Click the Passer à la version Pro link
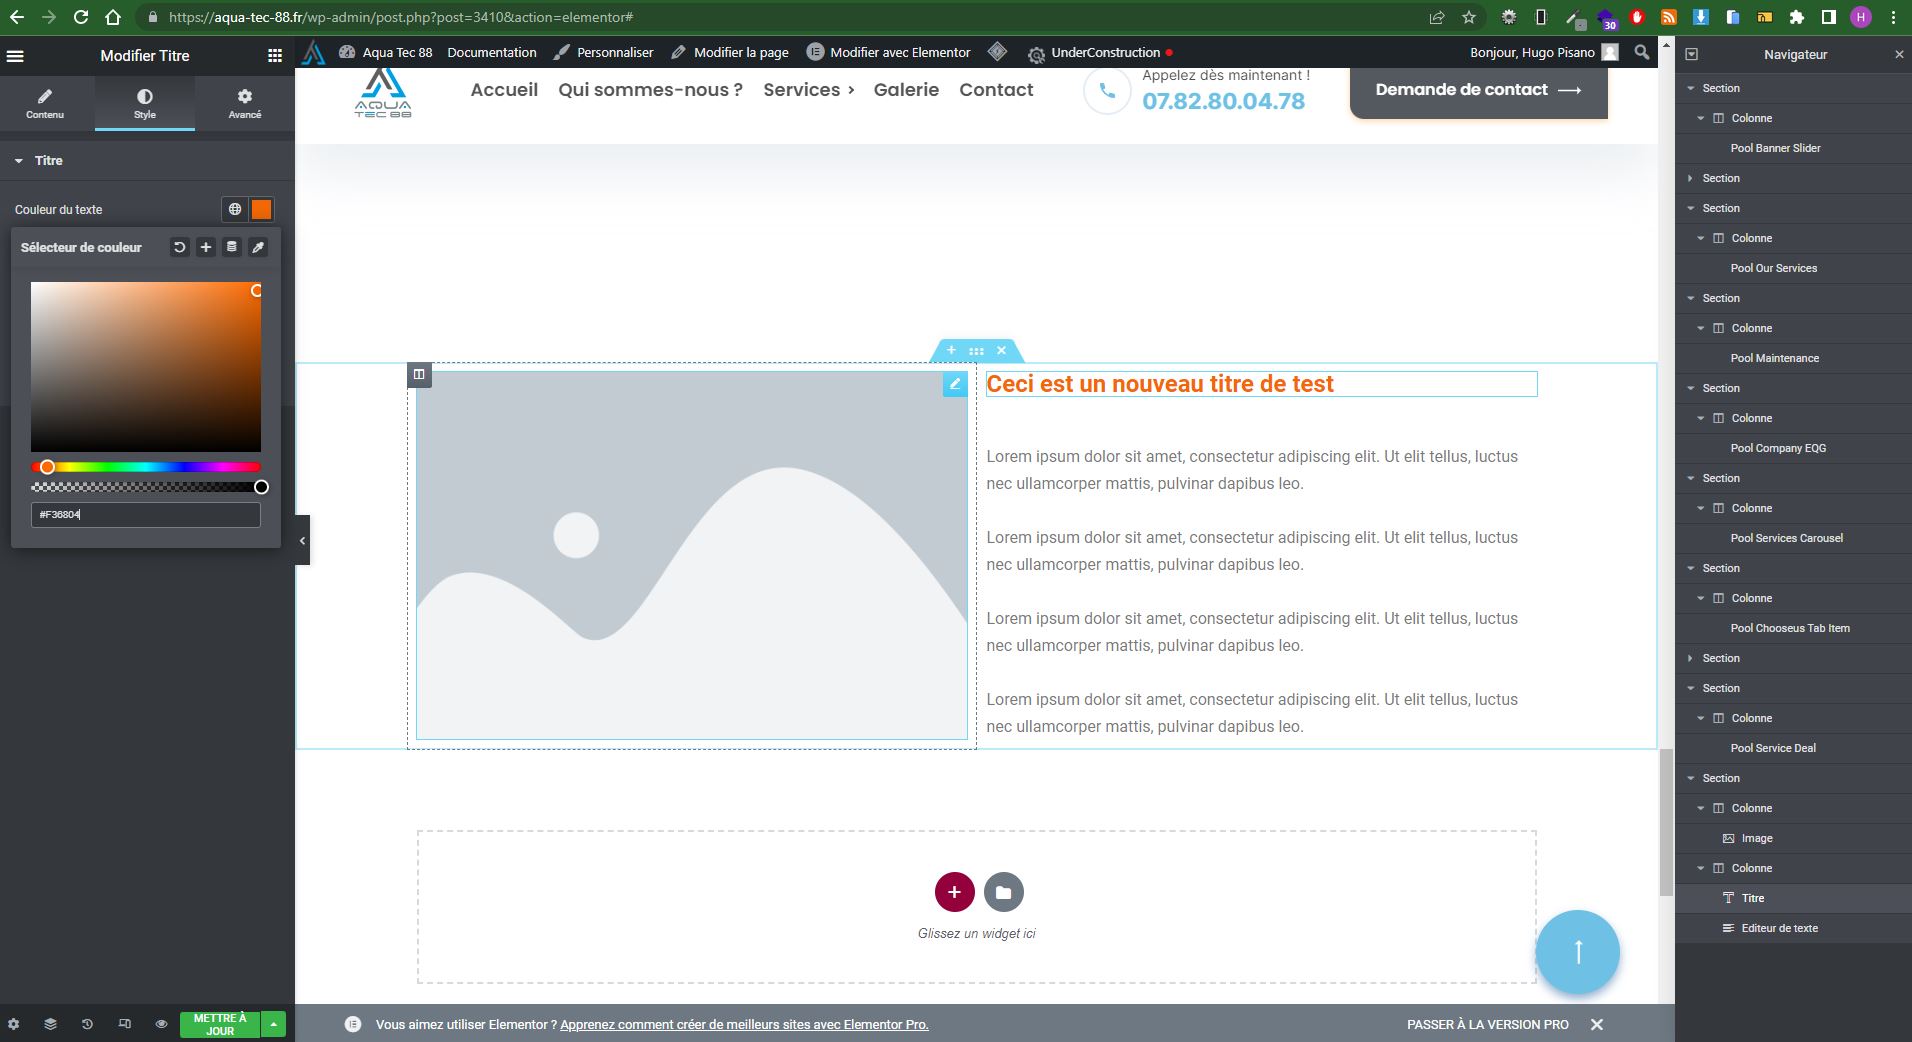Viewport: 1912px width, 1042px height. (1487, 1024)
